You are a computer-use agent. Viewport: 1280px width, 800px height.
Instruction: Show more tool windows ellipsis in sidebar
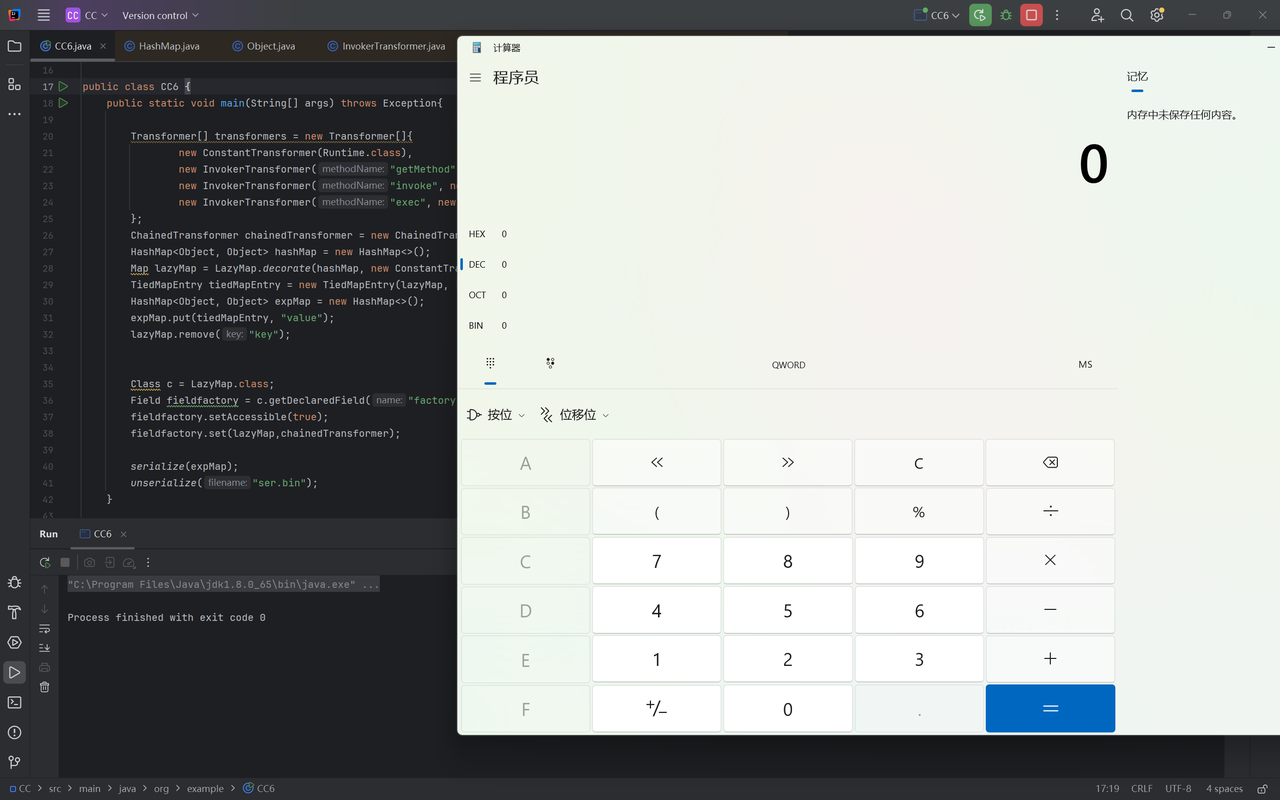coord(14,114)
